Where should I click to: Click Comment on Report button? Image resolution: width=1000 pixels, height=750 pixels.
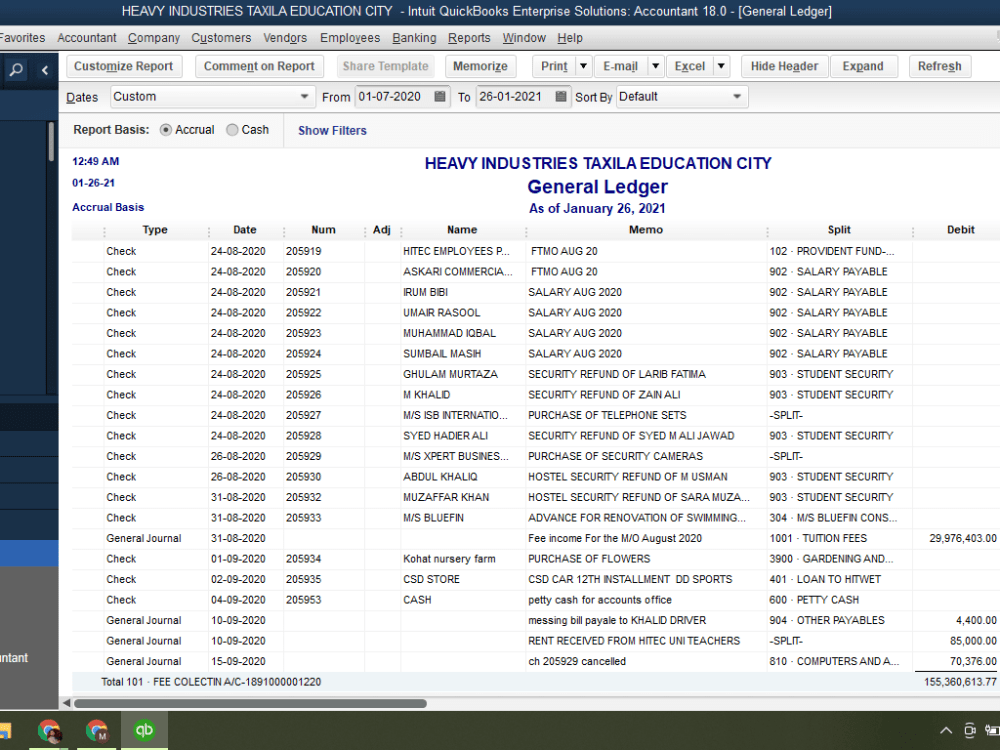(260, 66)
